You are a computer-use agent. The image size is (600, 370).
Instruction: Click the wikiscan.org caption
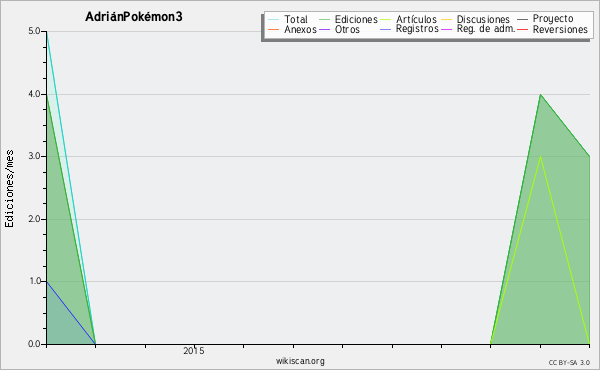coord(300,361)
